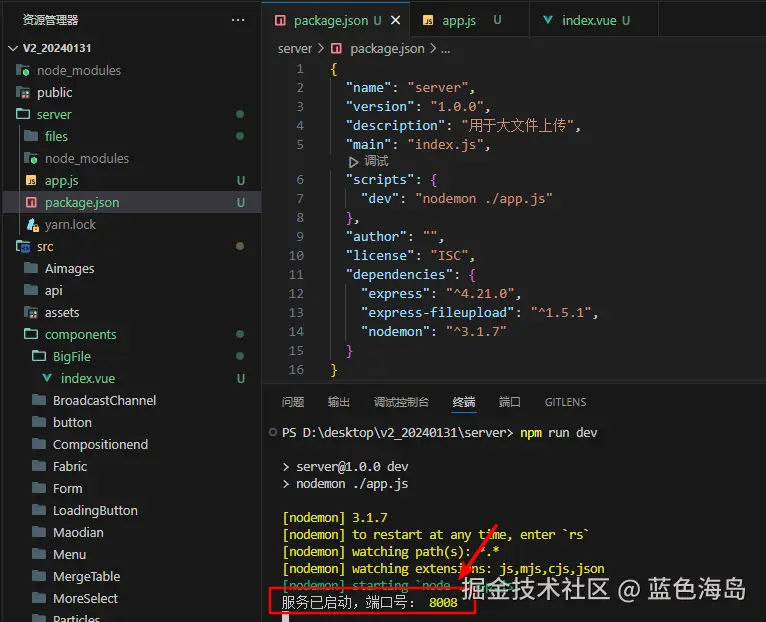766x622 pixels.
Task: Click package.json in the breadcrumb path
Action: pyautogui.click(x=387, y=49)
